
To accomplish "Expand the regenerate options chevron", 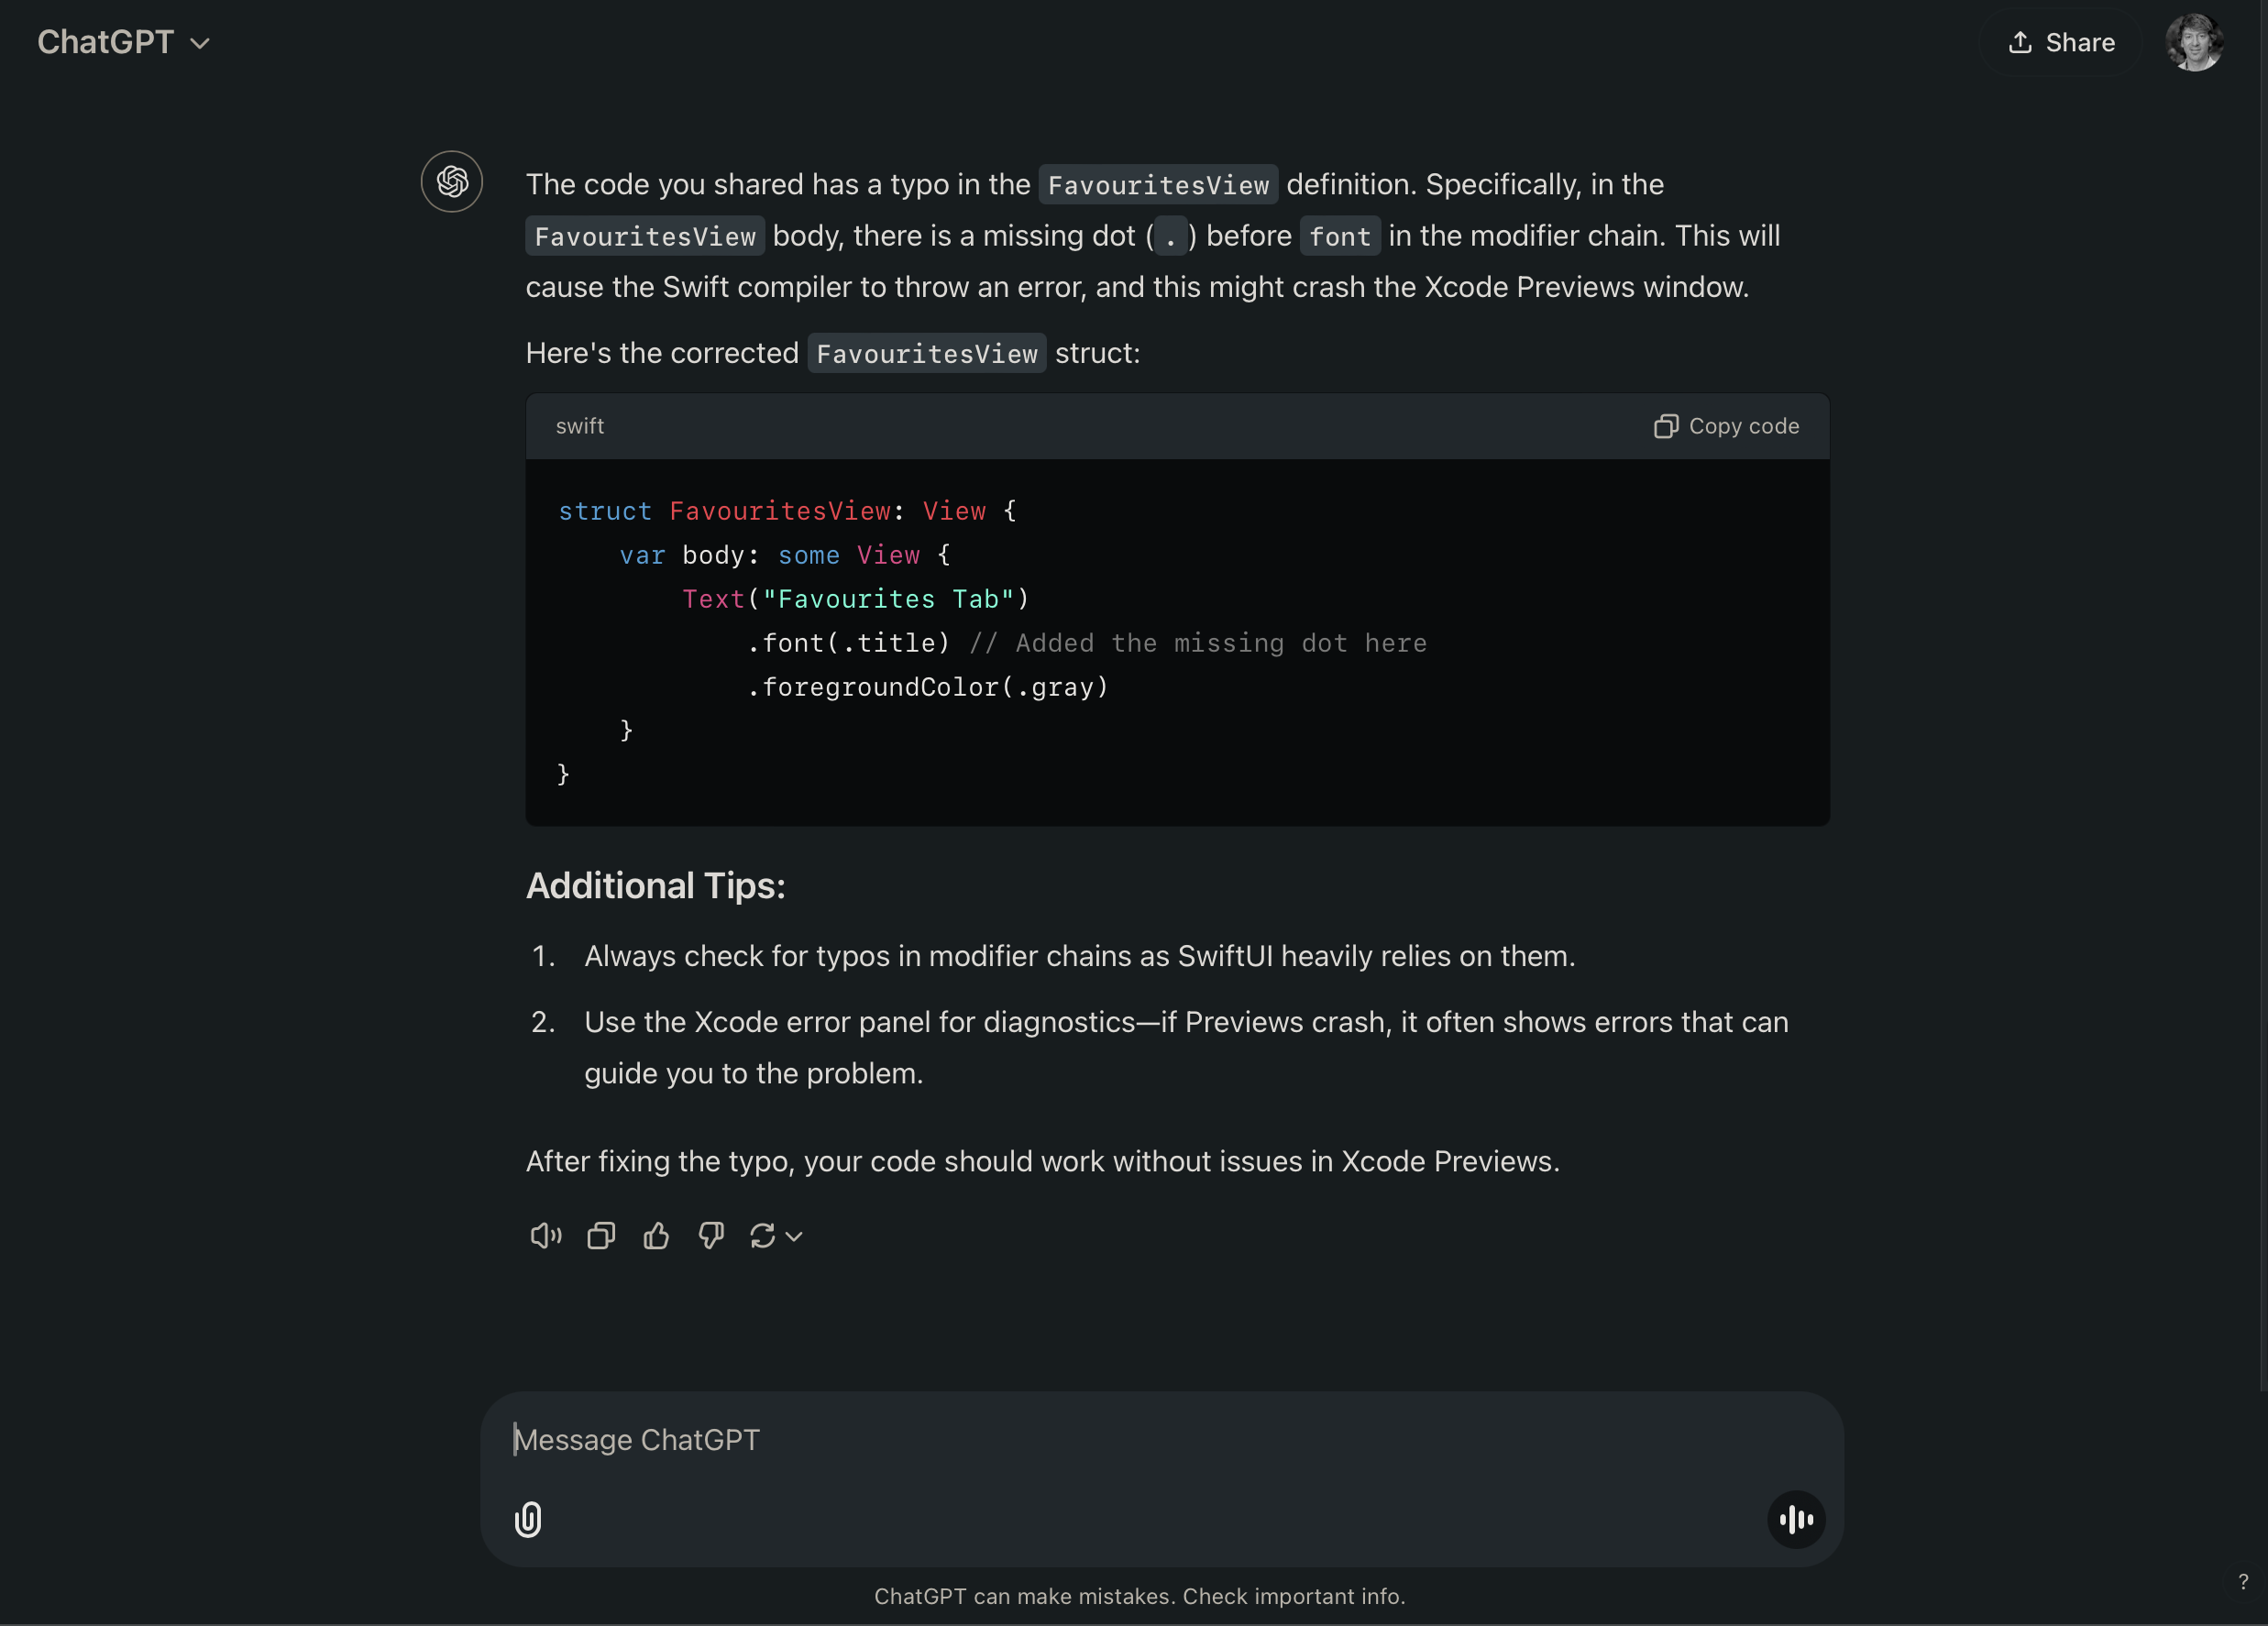I will tap(794, 1237).
